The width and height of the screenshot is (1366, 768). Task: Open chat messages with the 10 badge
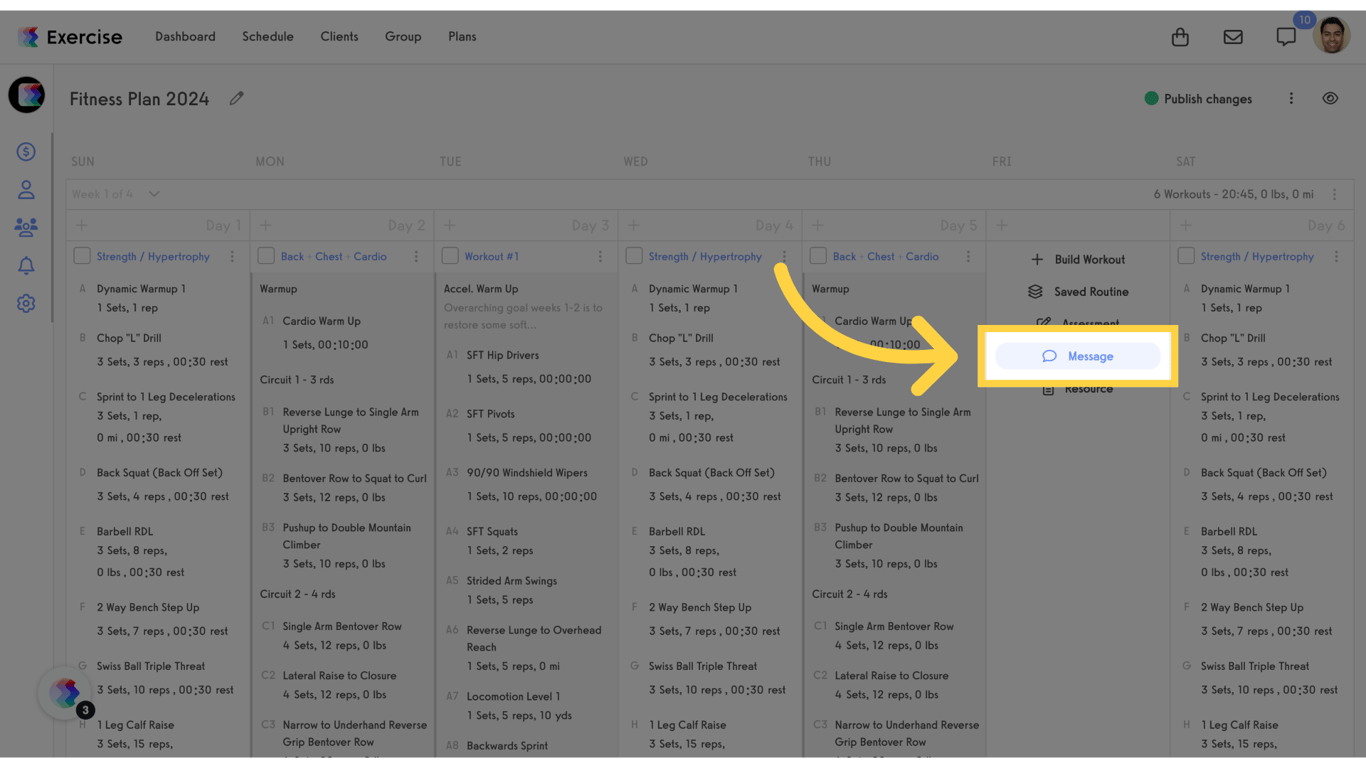(1286, 37)
